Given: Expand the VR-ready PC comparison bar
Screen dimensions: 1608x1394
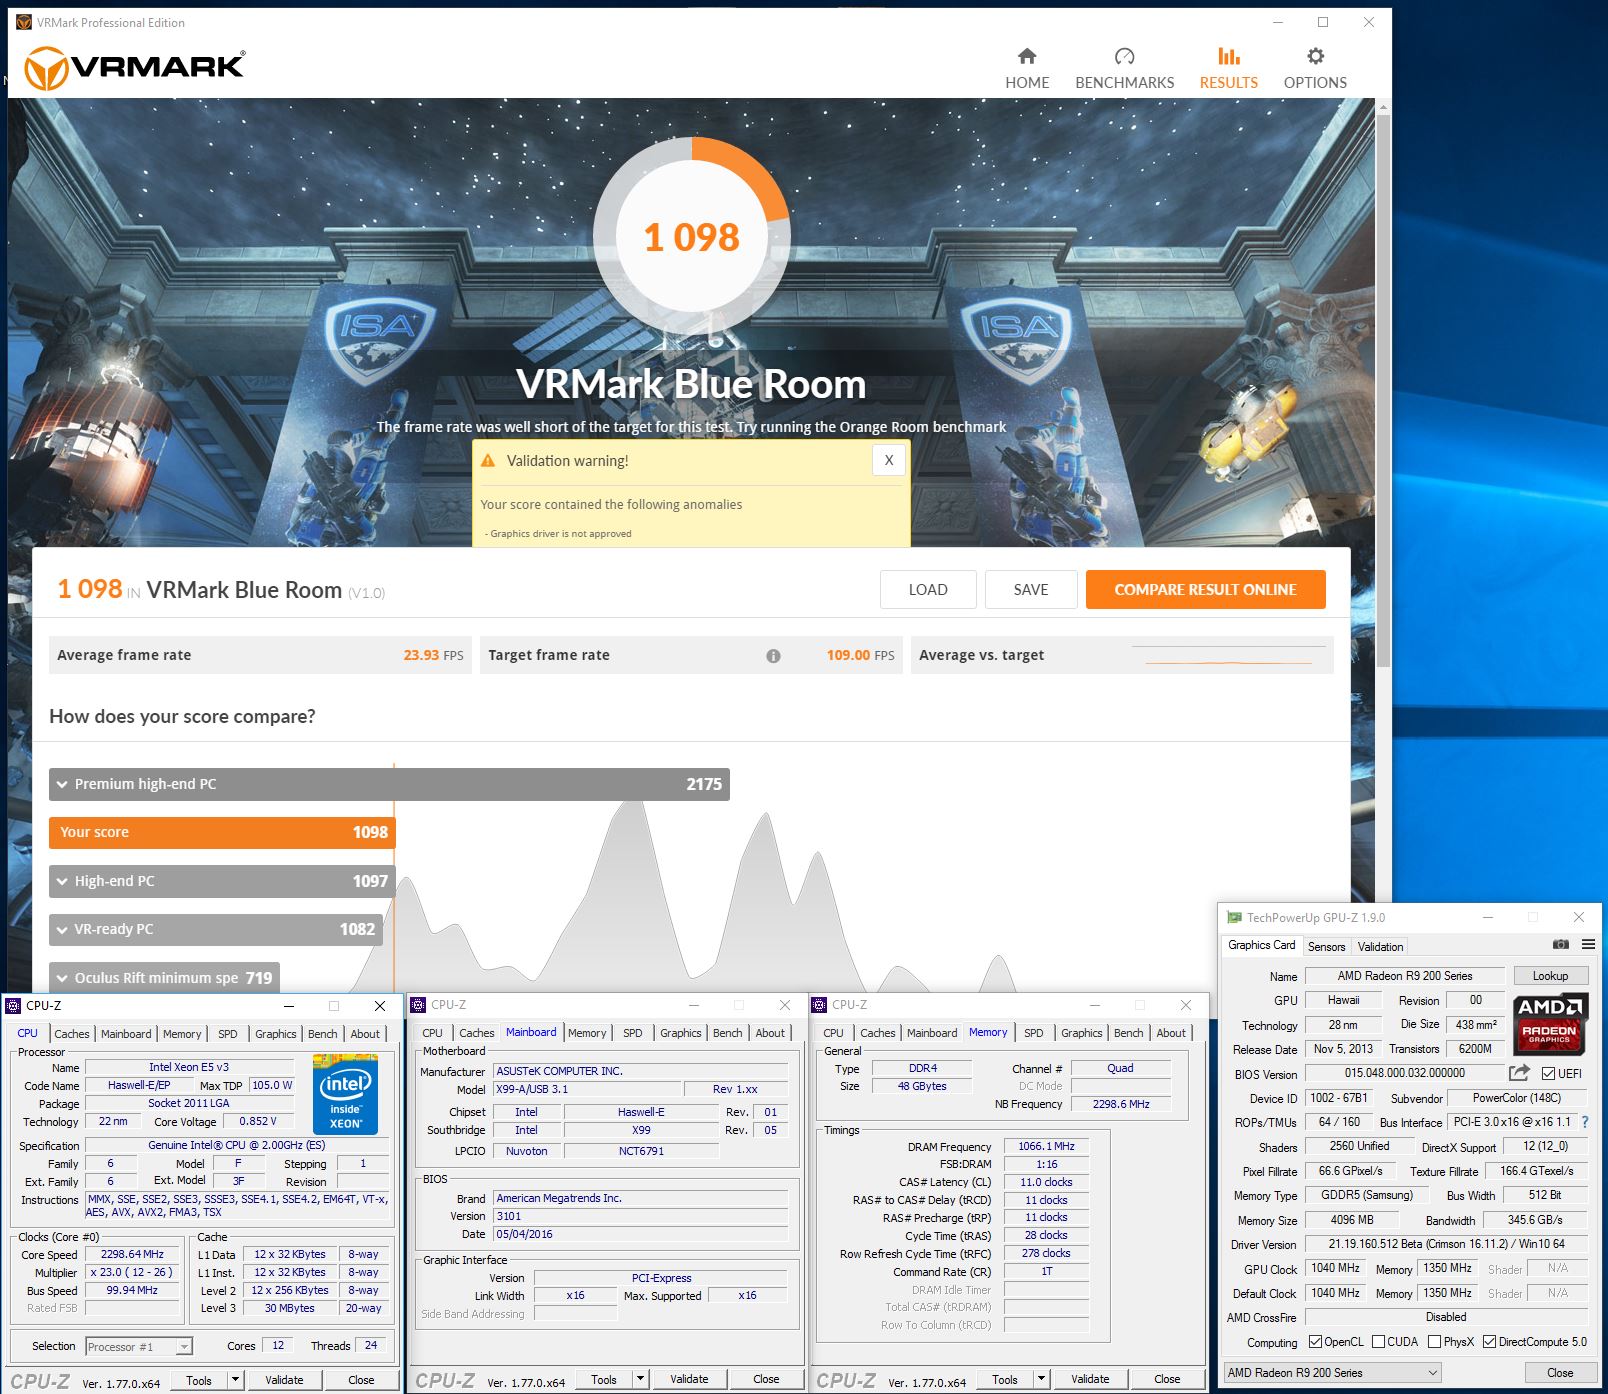Looking at the screenshot, I should (216, 929).
